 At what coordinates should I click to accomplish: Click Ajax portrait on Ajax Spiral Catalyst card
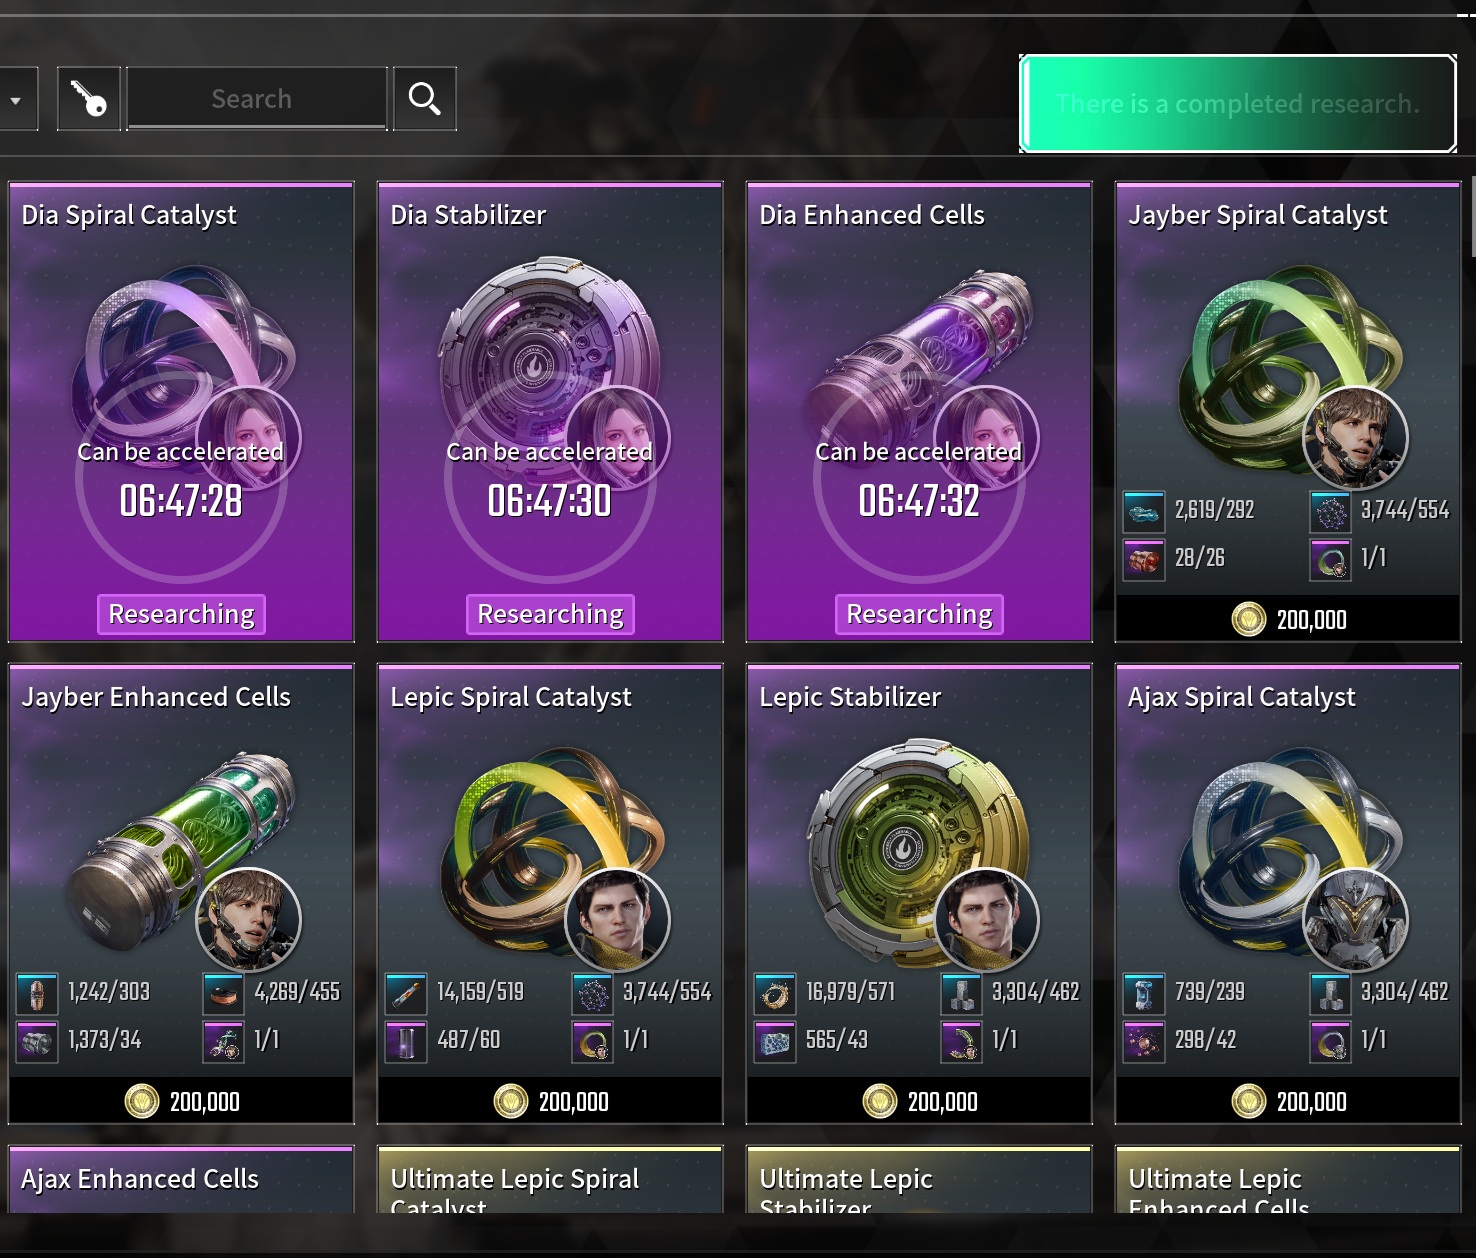[1355, 921]
